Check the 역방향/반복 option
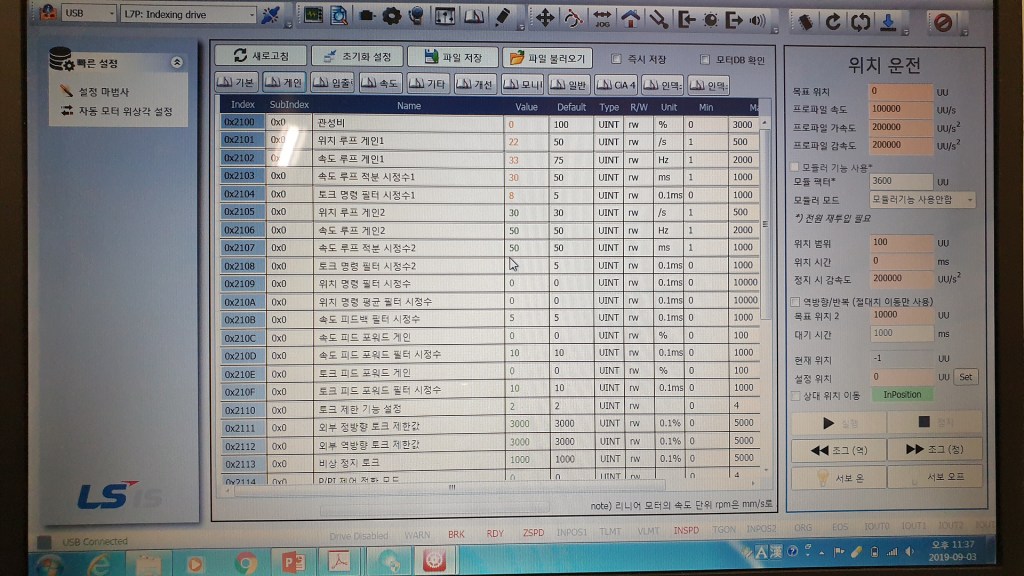Image resolution: width=1024 pixels, height=576 pixels. point(795,301)
